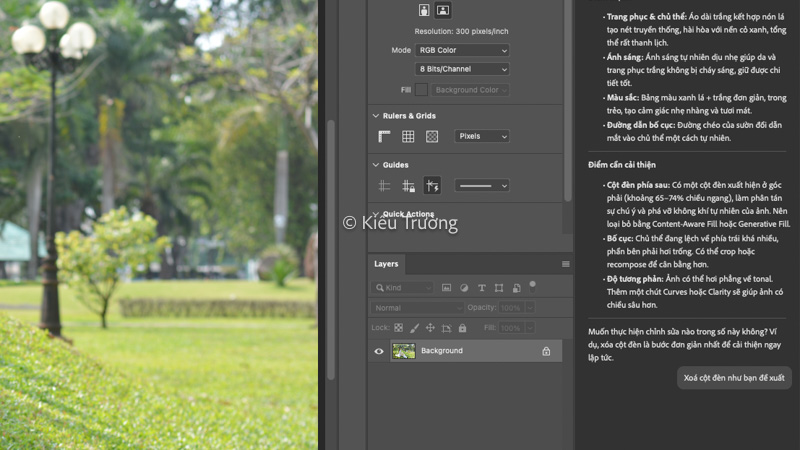Image resolution: width=800 pixels, height=450 pixels.
Task: Toggle the rulers icon
Action: click(x=384, y=136)
